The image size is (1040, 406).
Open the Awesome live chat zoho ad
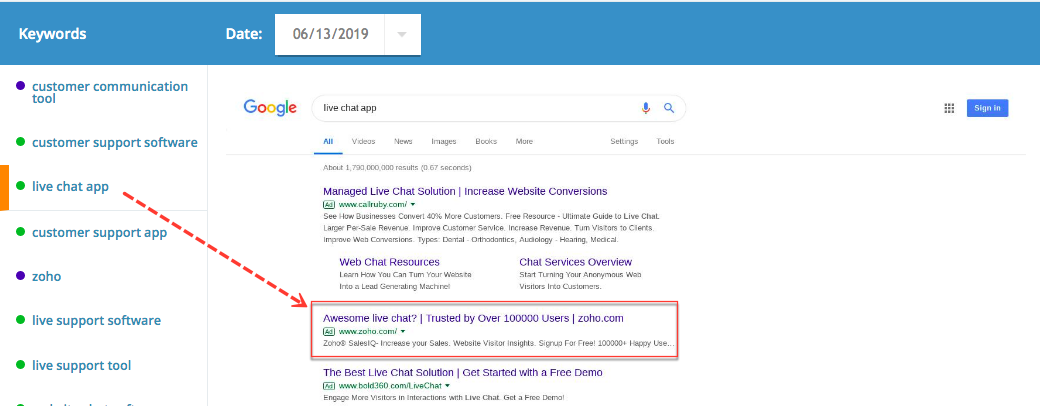point(473,318)
